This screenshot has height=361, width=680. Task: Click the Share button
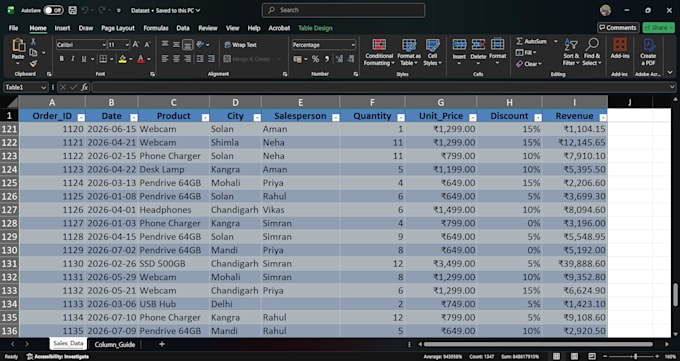658,28
